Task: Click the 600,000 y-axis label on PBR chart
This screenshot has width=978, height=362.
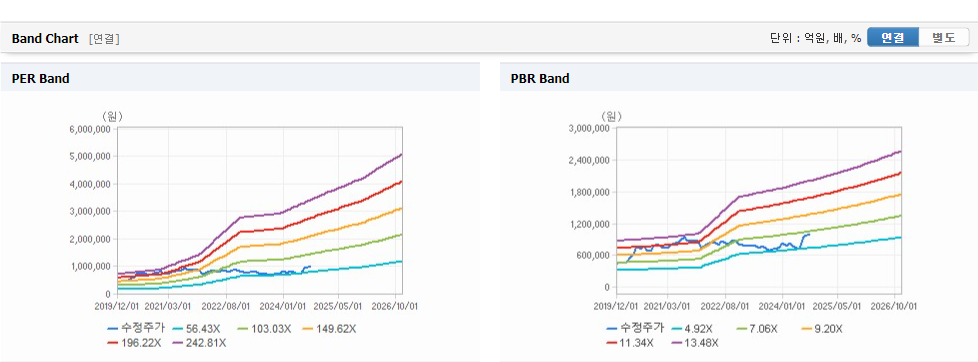Action: pyautogui.click(x=593, y=255)
